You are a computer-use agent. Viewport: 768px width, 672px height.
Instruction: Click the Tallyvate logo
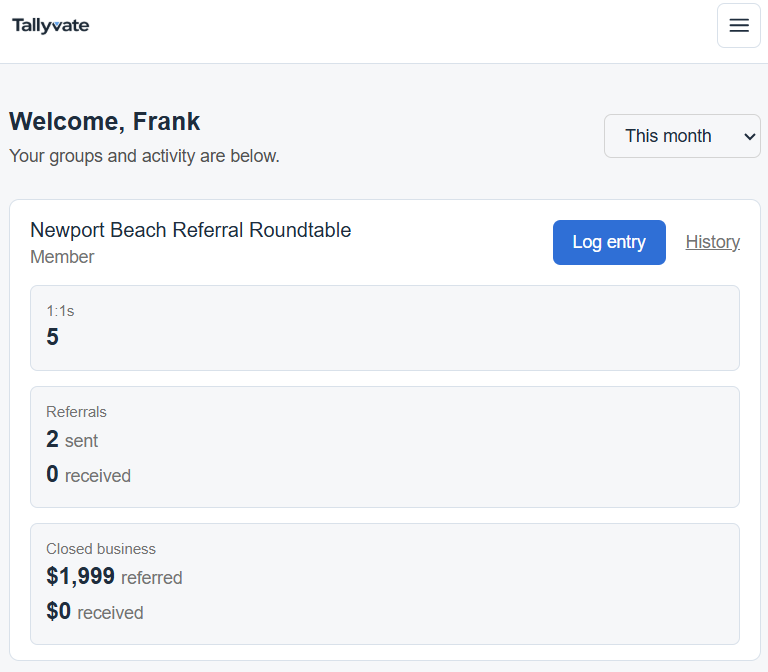pos(50,25)
